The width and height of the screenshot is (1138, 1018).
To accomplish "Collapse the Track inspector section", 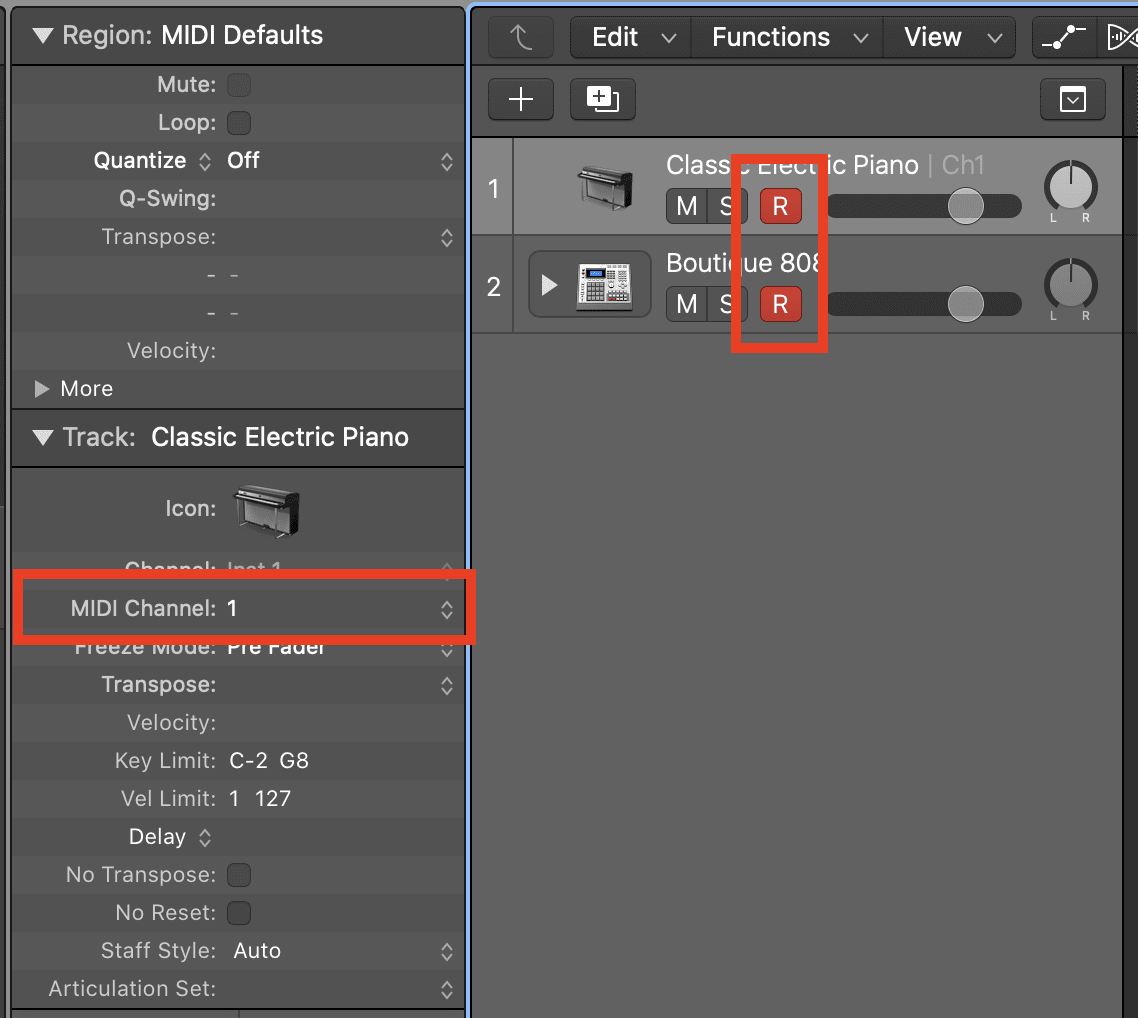I will (x=44, y=438).
